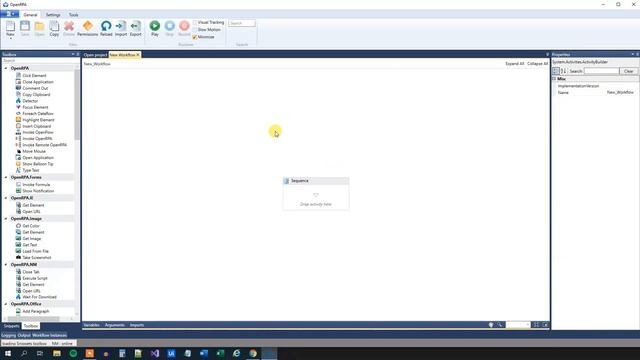Image resolution: width=640 pixels, height=360 pixels.
Task: Collapse the OpenRPA.IE toolbox group
Action: 6,198
